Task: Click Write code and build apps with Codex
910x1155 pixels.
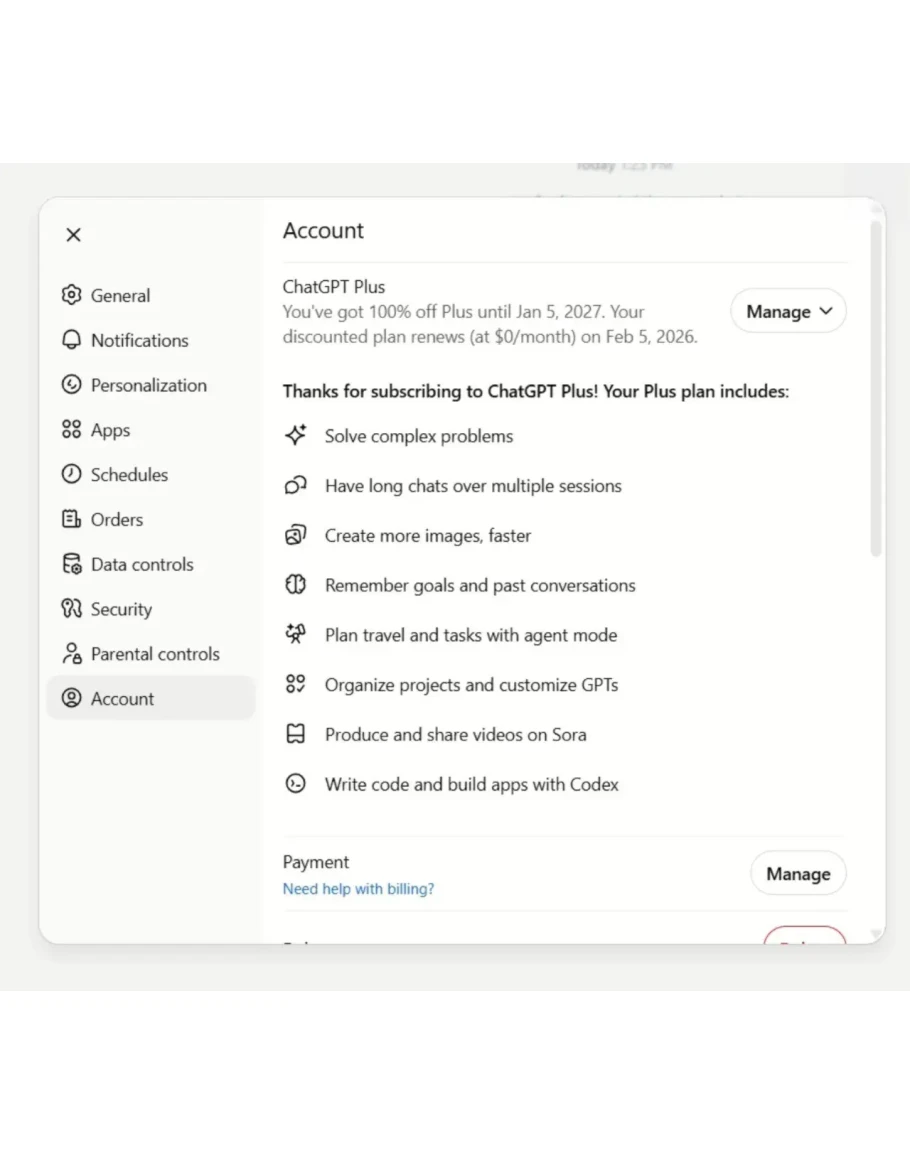Action: coord(472,784)
